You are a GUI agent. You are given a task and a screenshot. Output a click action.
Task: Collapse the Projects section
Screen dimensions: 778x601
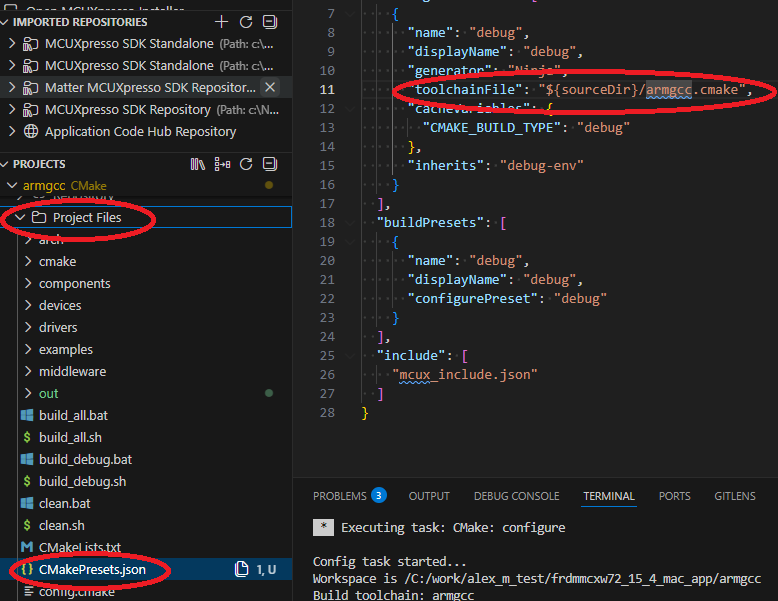coord(5,164)
